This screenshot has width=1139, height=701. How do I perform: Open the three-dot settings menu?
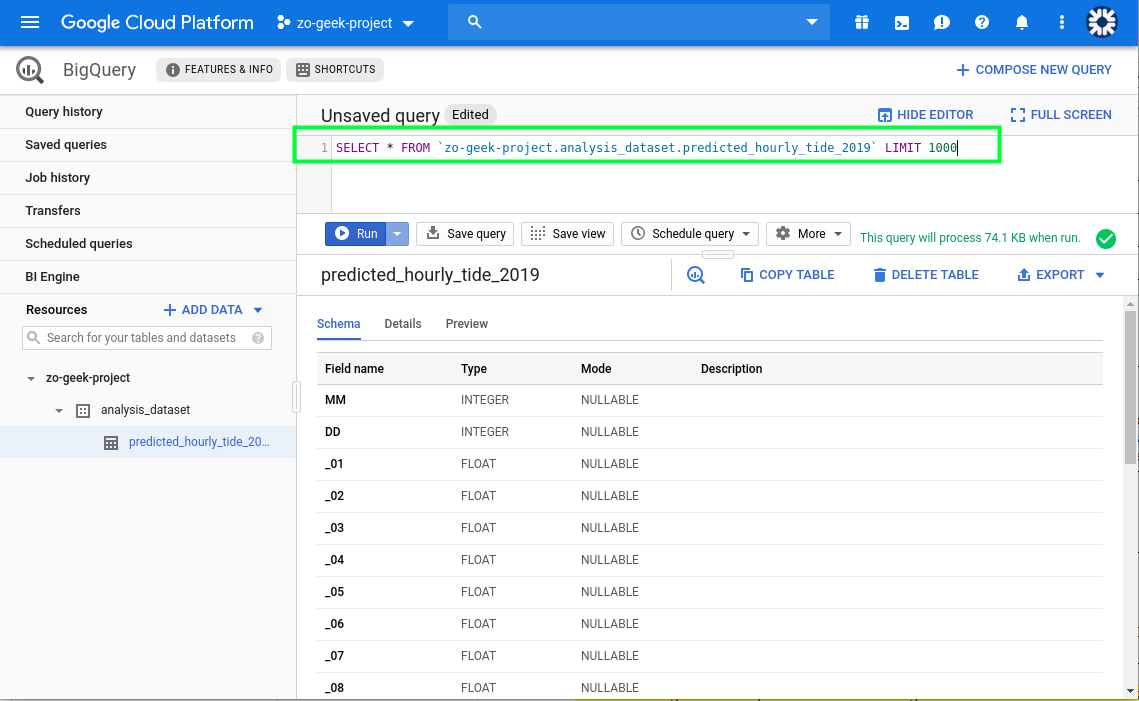click(1061, 22)
